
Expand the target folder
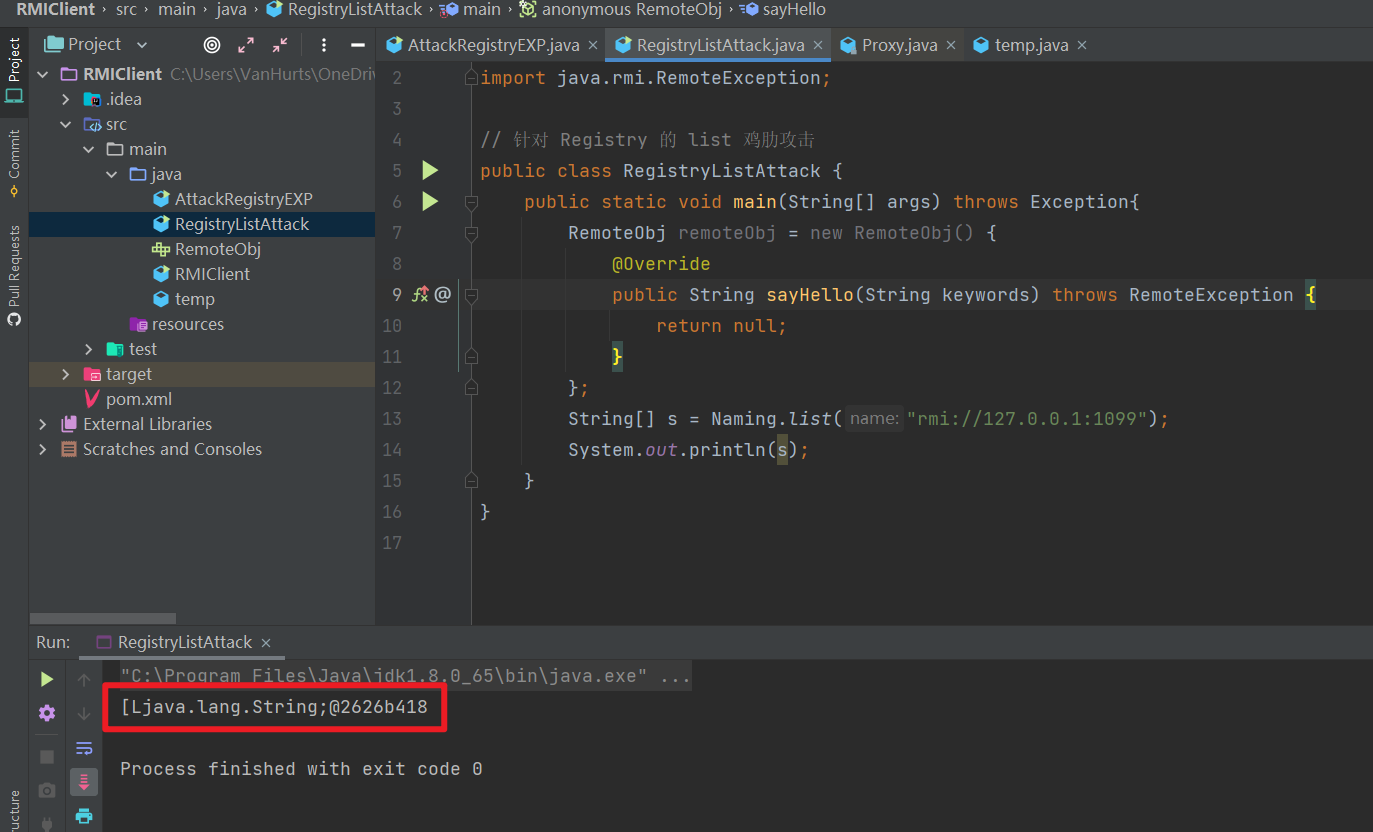(66, 374)
